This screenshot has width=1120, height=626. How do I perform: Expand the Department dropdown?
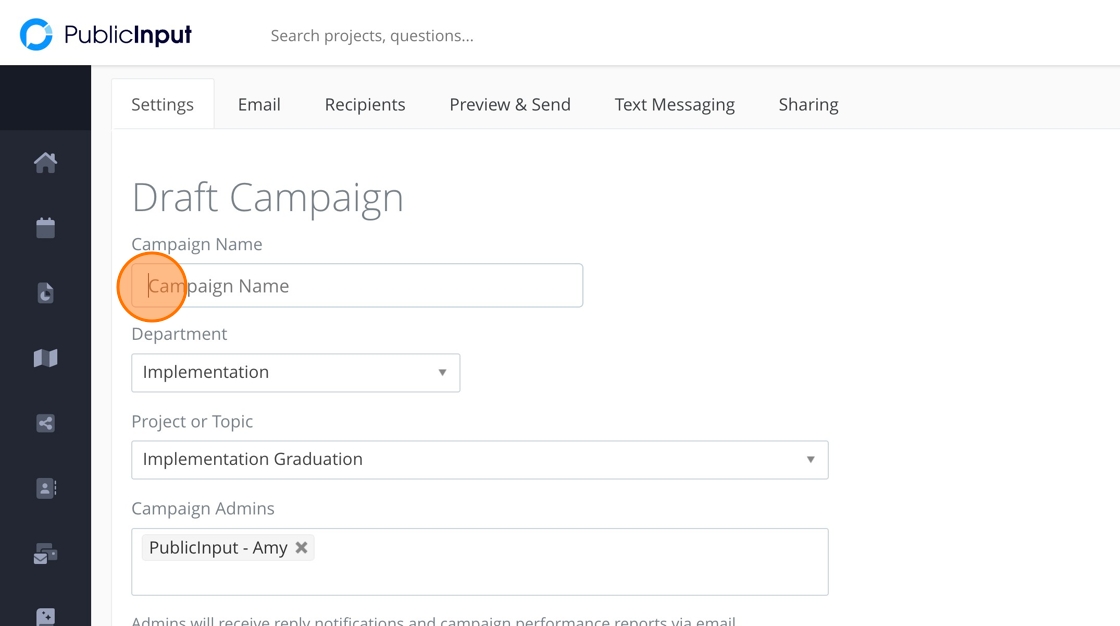pos(295,372)
